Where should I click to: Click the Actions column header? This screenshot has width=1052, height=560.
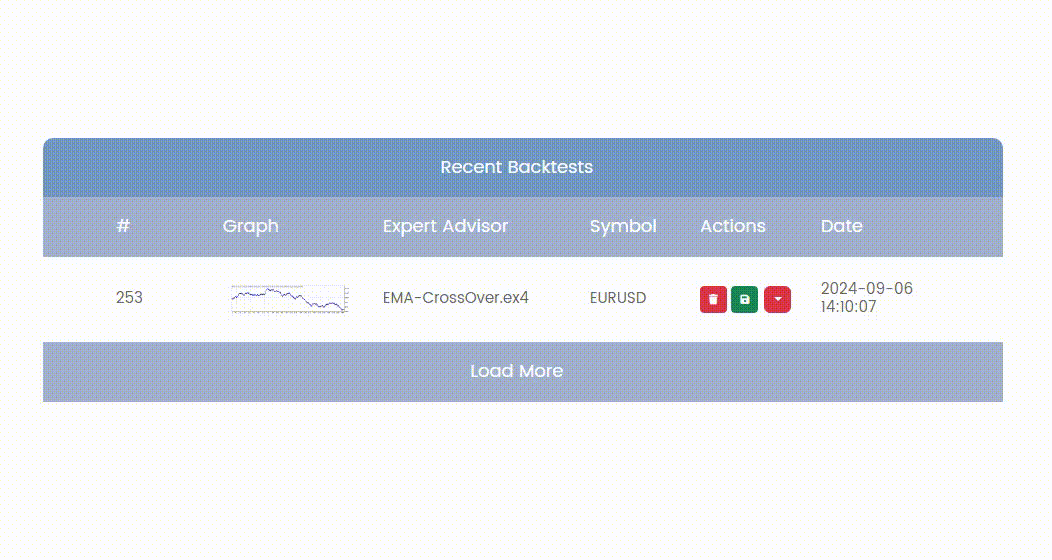coord(733,226)
